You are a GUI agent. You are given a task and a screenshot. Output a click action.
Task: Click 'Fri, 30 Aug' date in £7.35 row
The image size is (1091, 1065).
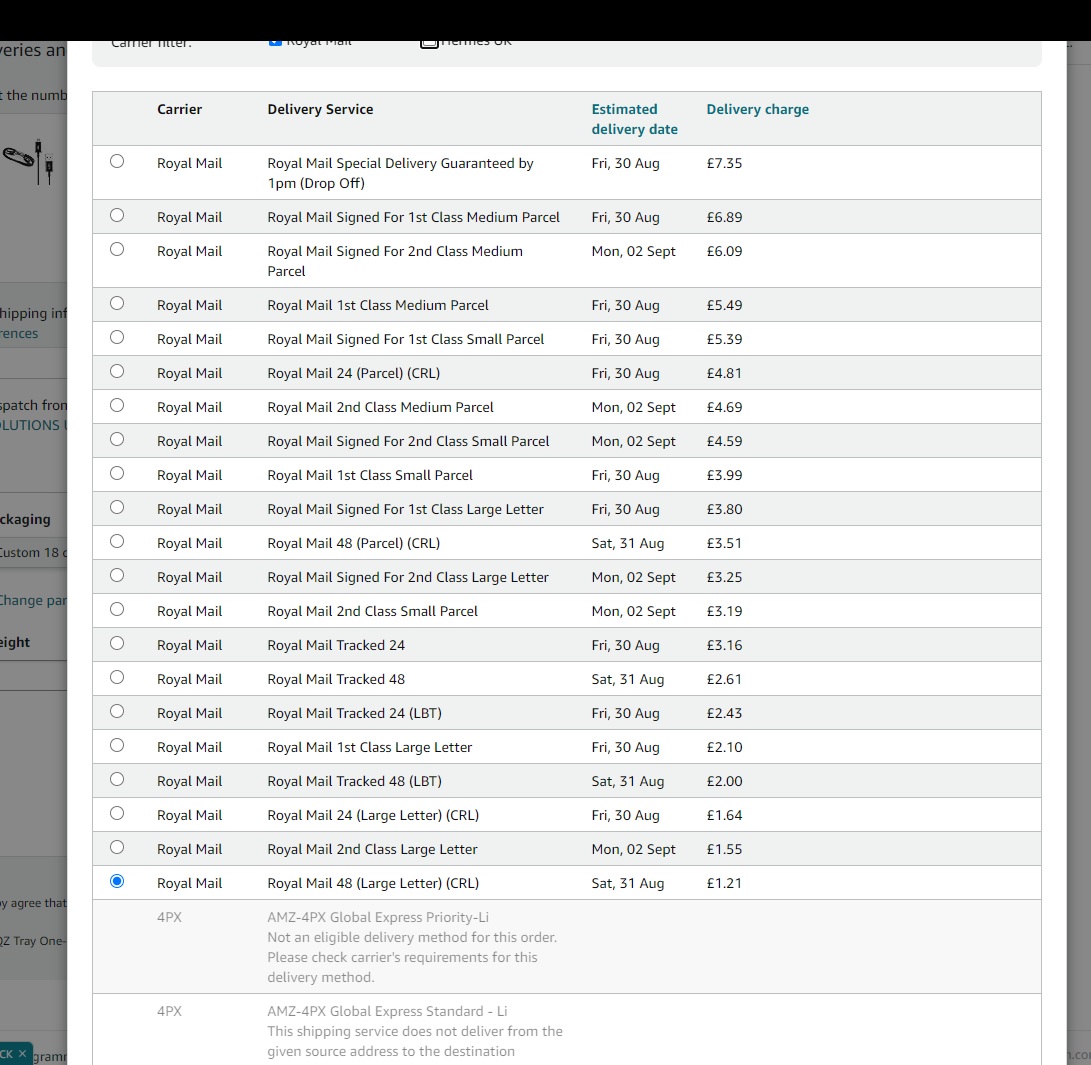(x=626, y=163)
